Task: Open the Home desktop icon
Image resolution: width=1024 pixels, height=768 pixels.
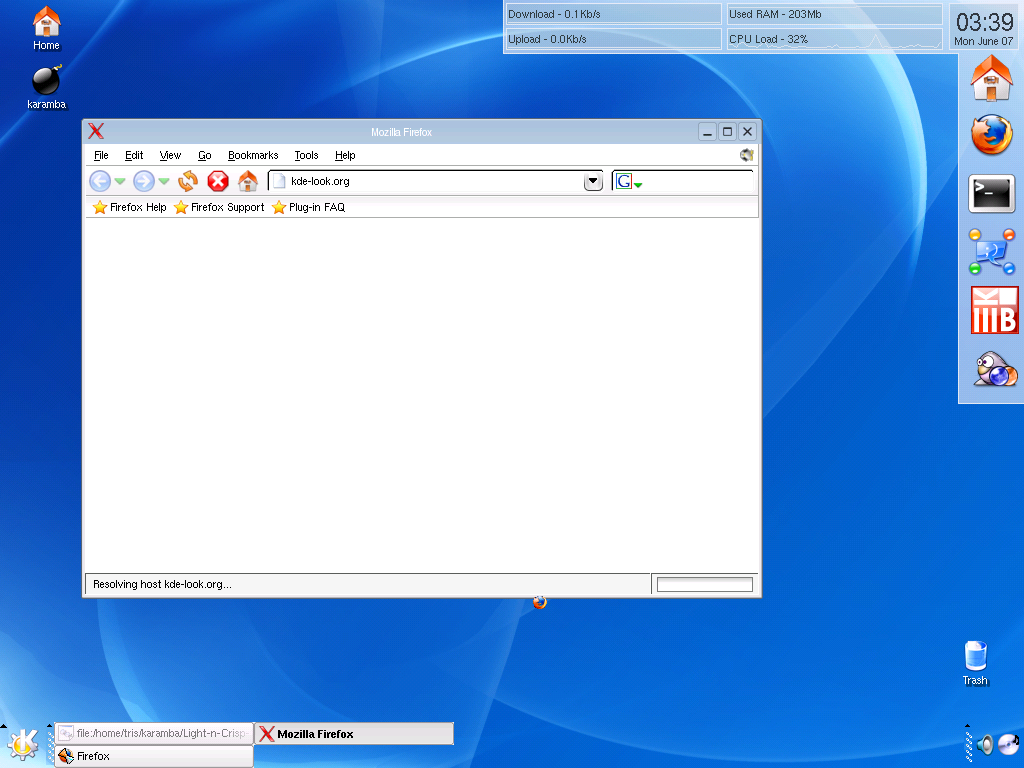Action: click(x=46, y=28)
